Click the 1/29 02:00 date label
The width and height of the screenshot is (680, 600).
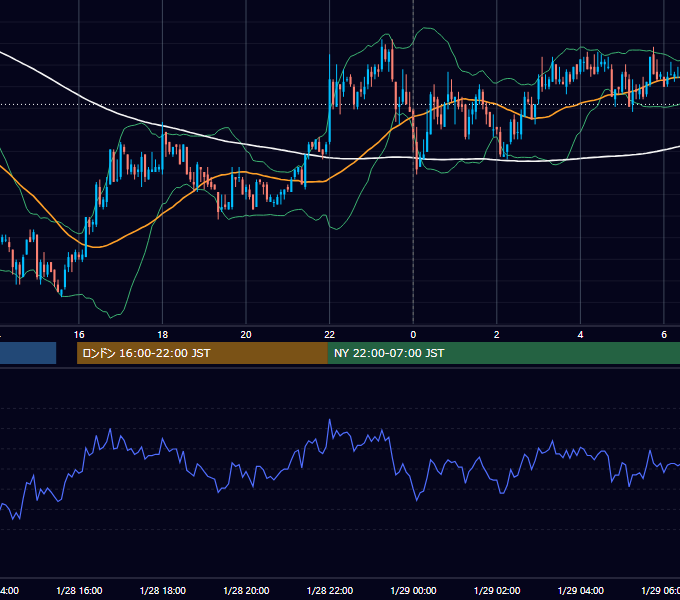497,591
